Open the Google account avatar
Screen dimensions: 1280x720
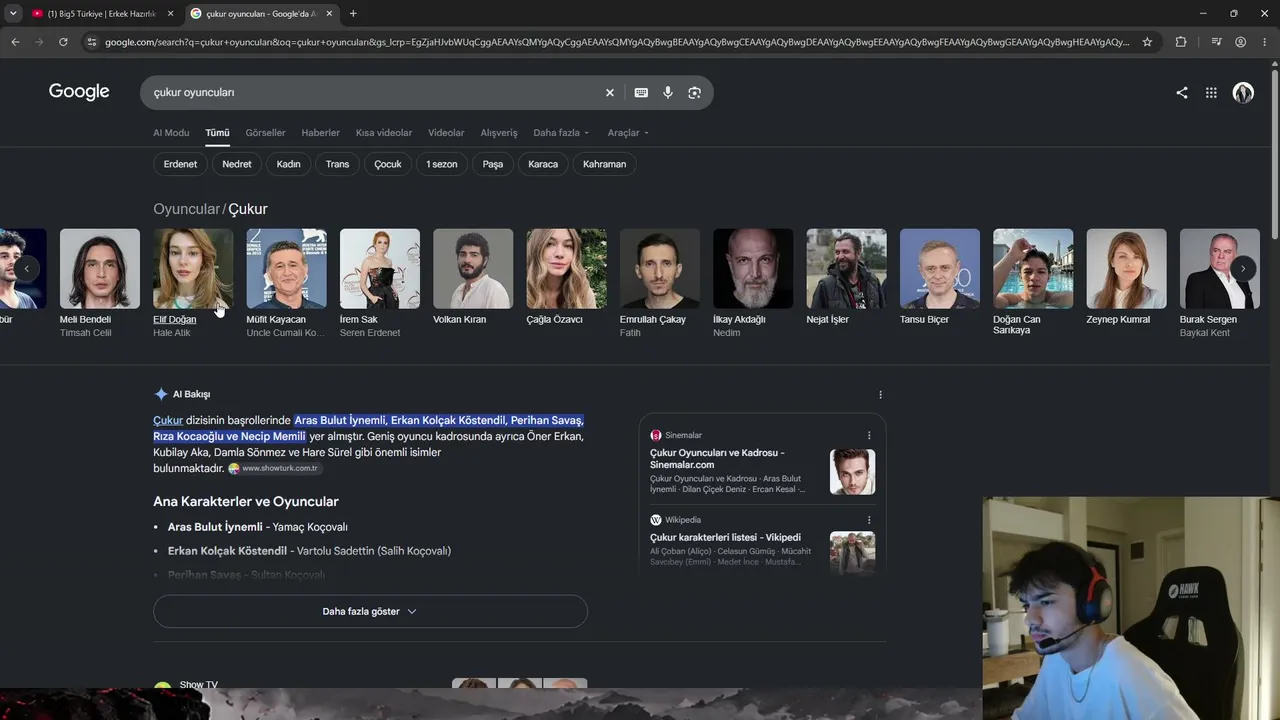[x=1243, y=92]
